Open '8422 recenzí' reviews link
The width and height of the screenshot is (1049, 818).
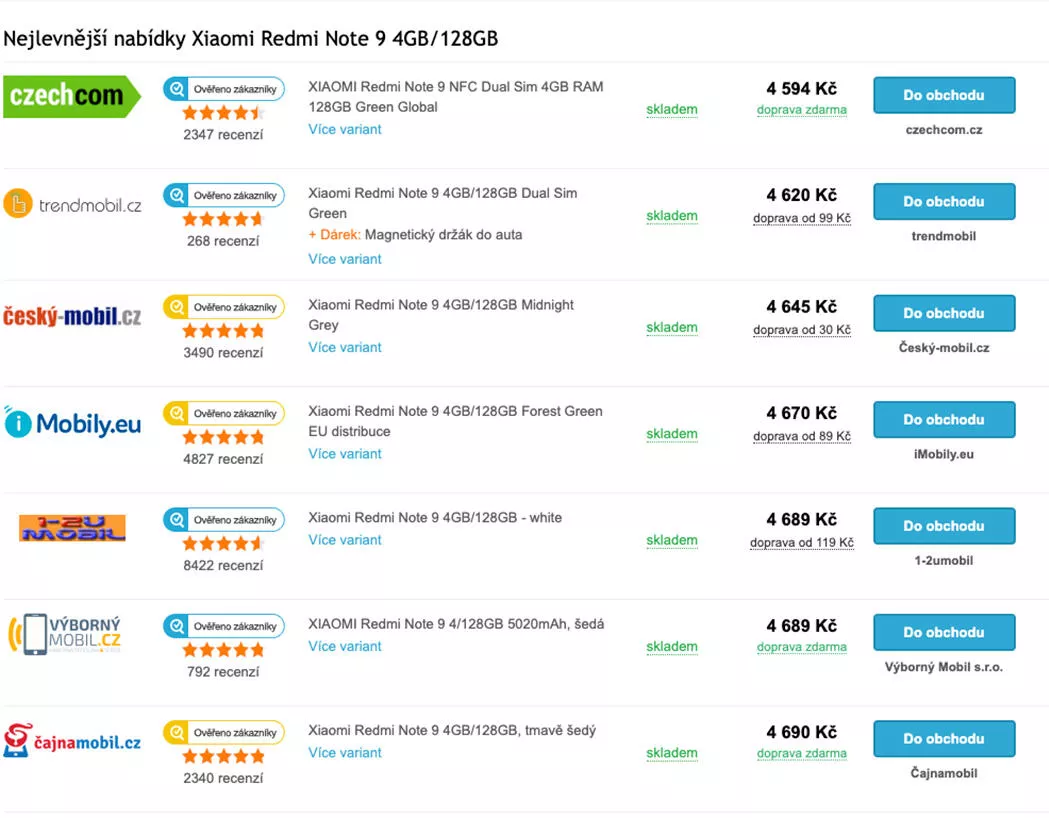tap(223, 565)
